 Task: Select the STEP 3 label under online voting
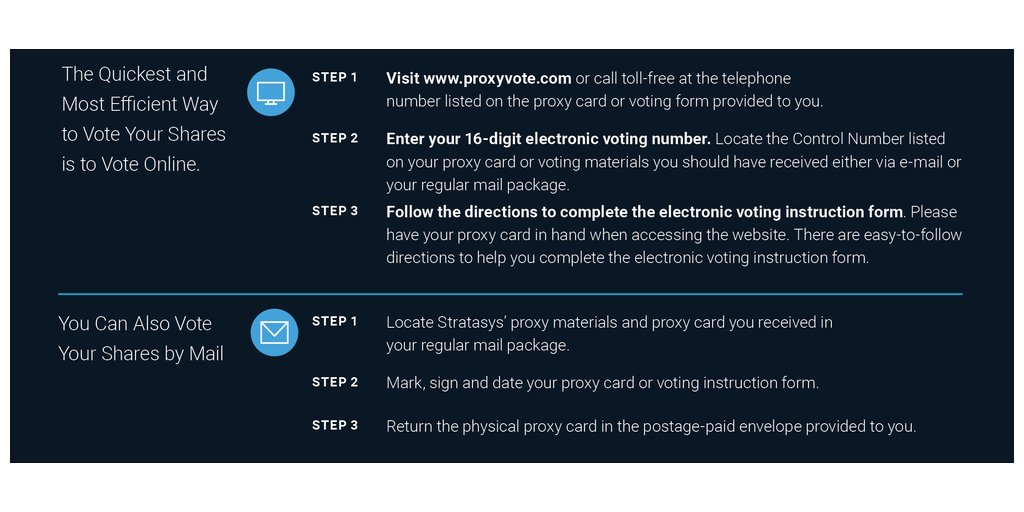pyautogui.click(x=335, y=211)
